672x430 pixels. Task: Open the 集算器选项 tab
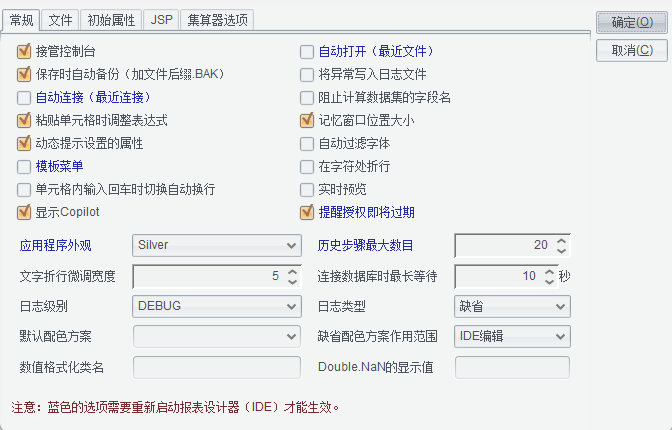point(217,20)
